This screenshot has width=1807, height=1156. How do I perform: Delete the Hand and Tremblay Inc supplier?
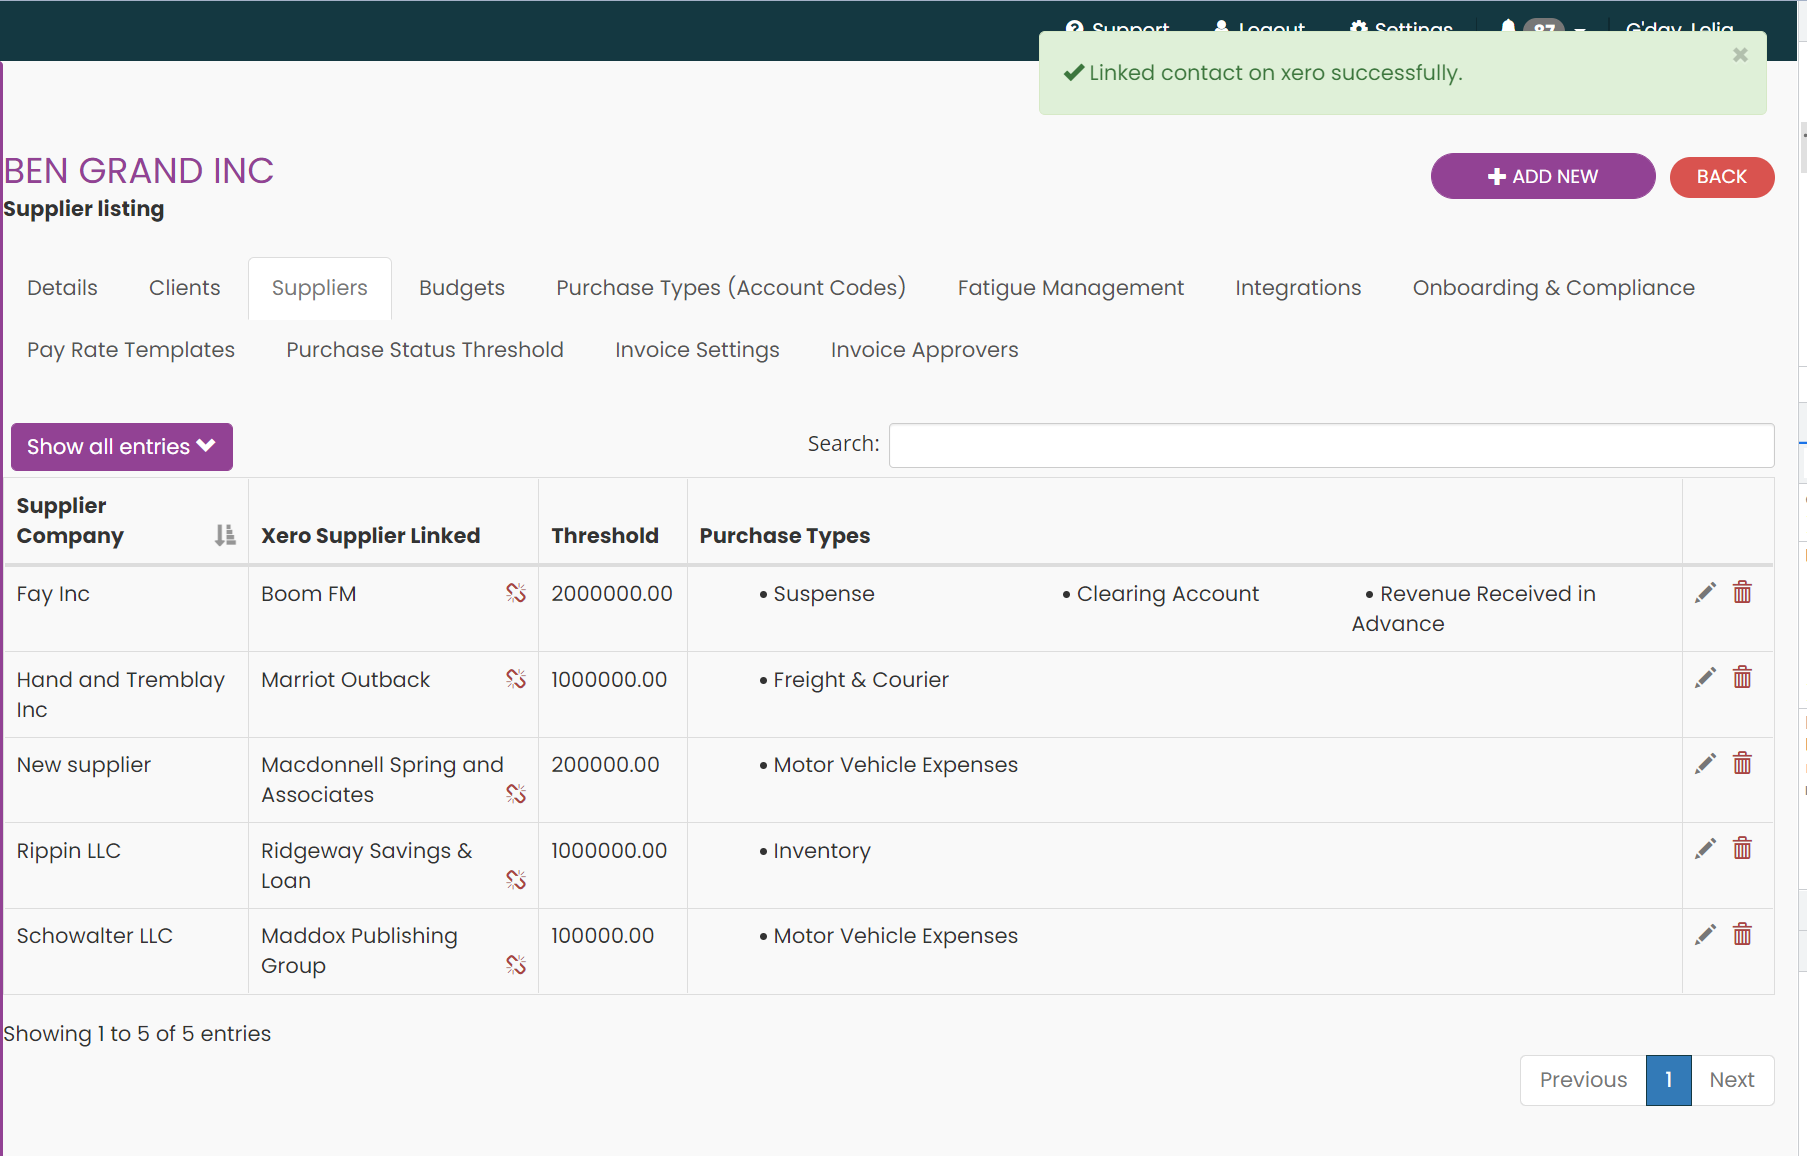1742,678
